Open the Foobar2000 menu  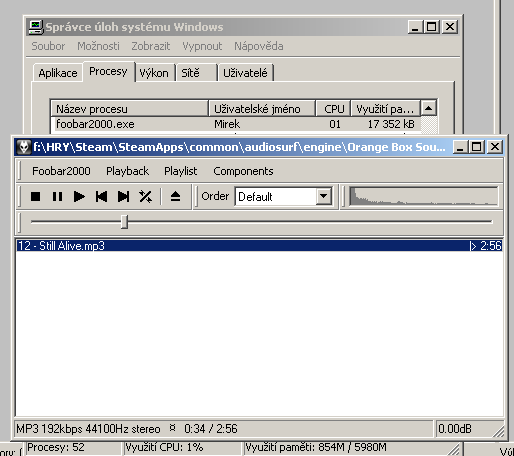click(61, 171)
